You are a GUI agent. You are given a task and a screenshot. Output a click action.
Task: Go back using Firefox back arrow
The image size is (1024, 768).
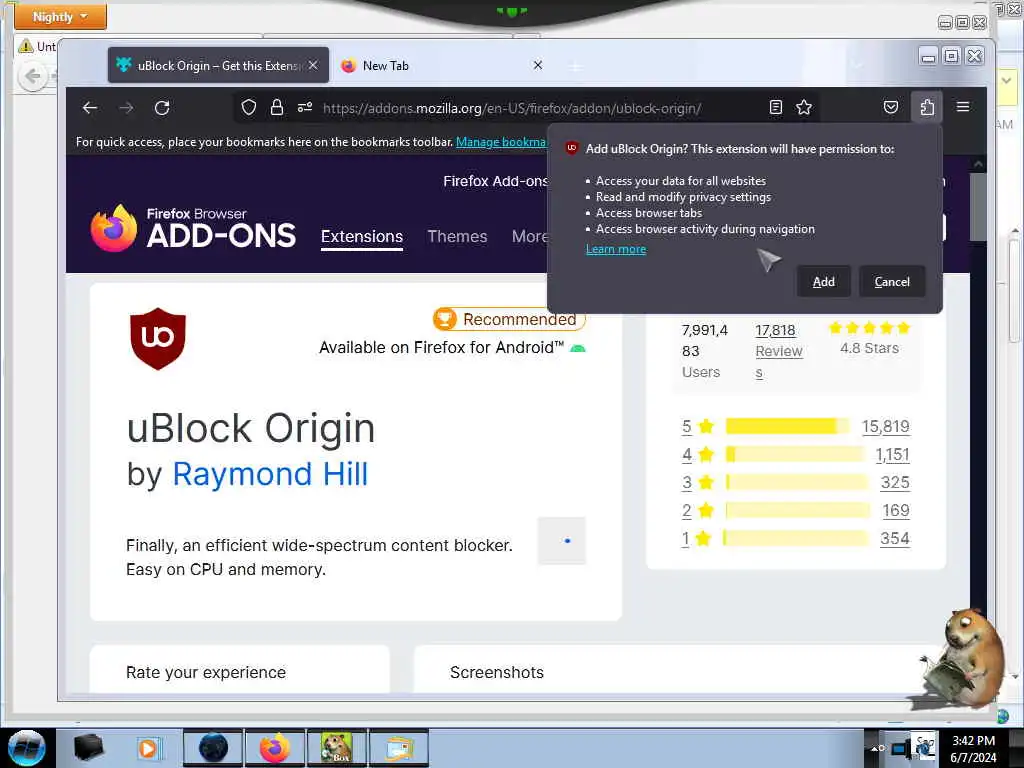90,108
